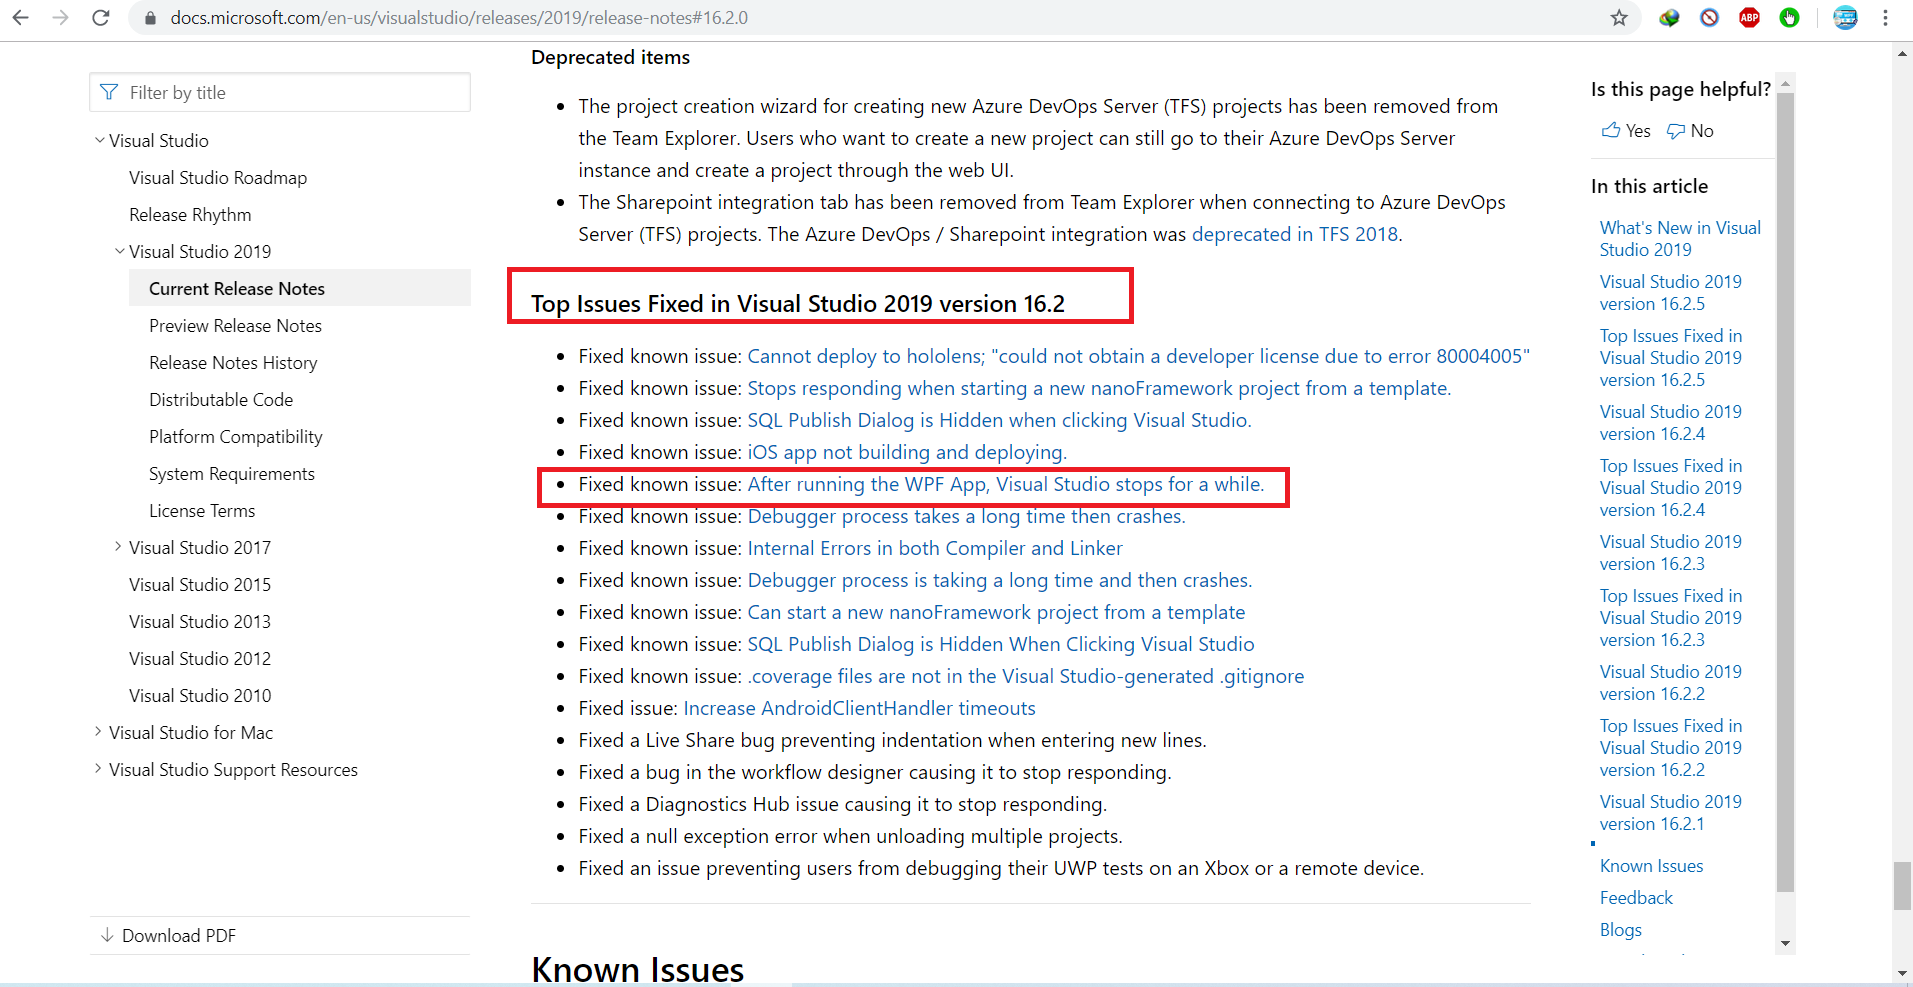Open the 'deprecated in TFS 2018' link
The height and width of the screenshot is (987, 1913).
[1295, 234]
